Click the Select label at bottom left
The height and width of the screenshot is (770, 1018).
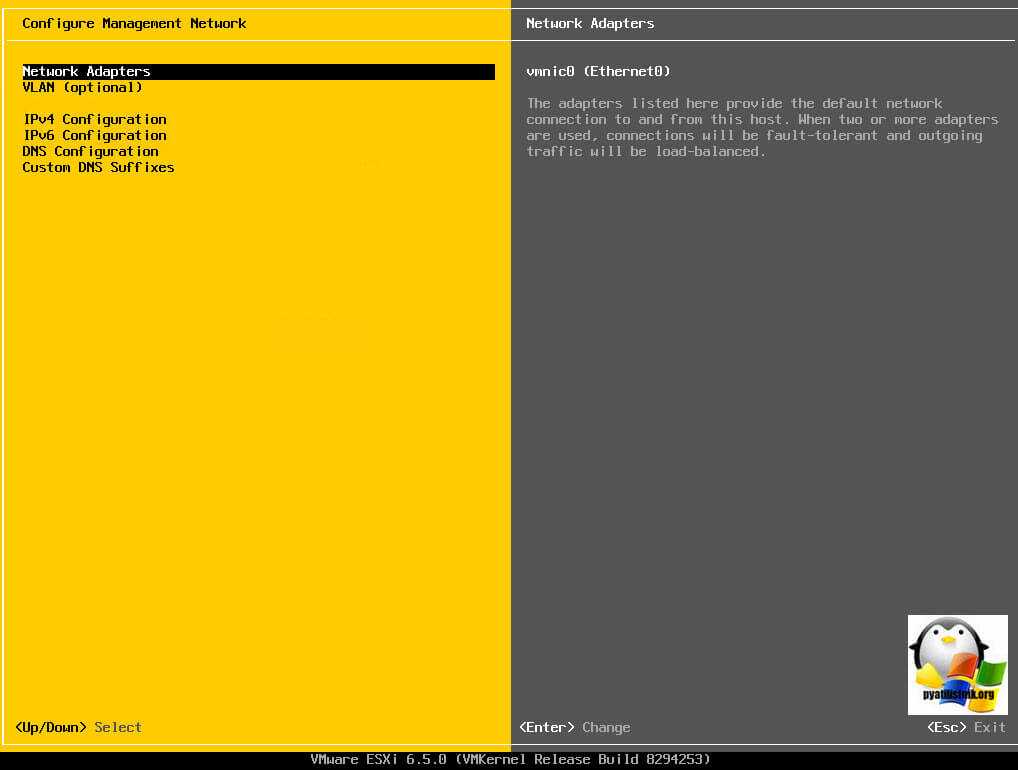pos(118,727)
